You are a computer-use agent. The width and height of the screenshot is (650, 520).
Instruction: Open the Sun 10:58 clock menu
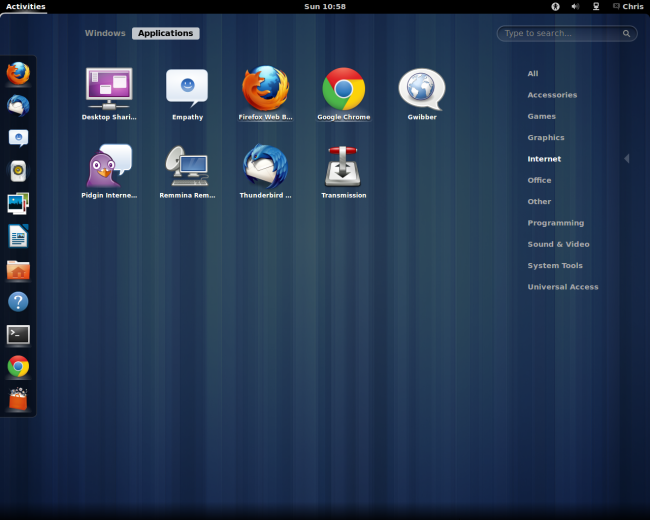[x=325, y=6]
